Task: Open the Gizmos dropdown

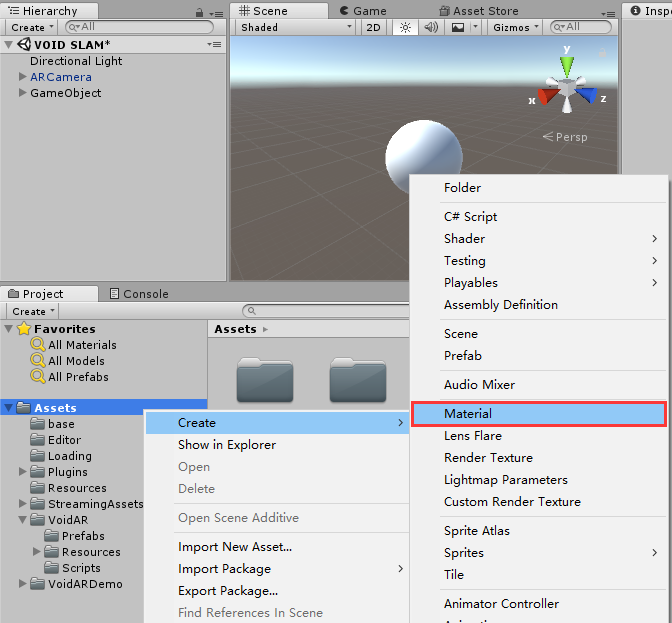Action: pyautogui.click(x=516, y=28)
